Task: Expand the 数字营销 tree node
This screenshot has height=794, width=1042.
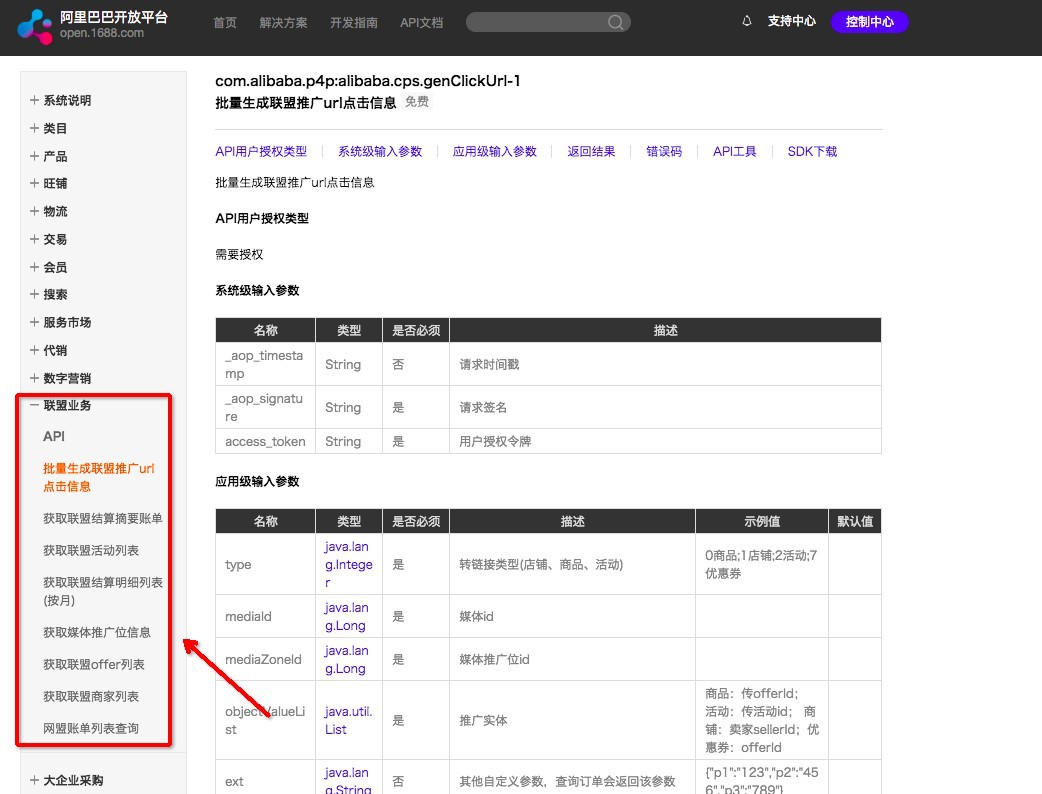Action: coord(34,378)
